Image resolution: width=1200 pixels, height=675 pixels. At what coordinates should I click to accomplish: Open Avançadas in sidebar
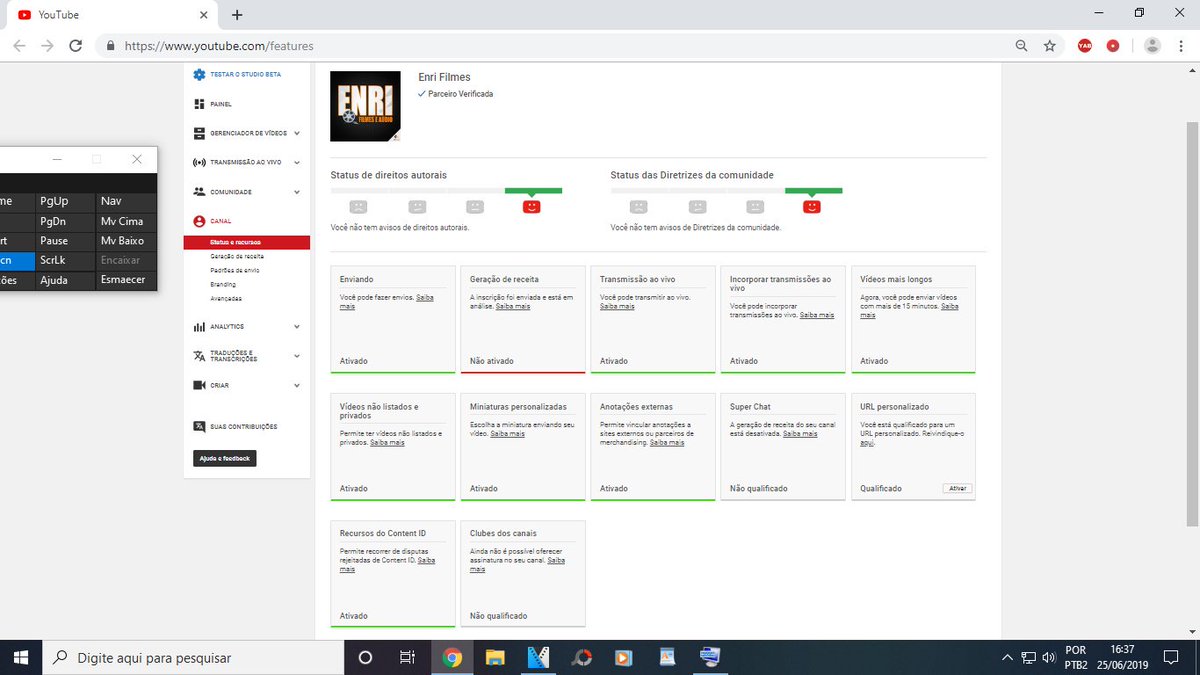click(226, 298)
